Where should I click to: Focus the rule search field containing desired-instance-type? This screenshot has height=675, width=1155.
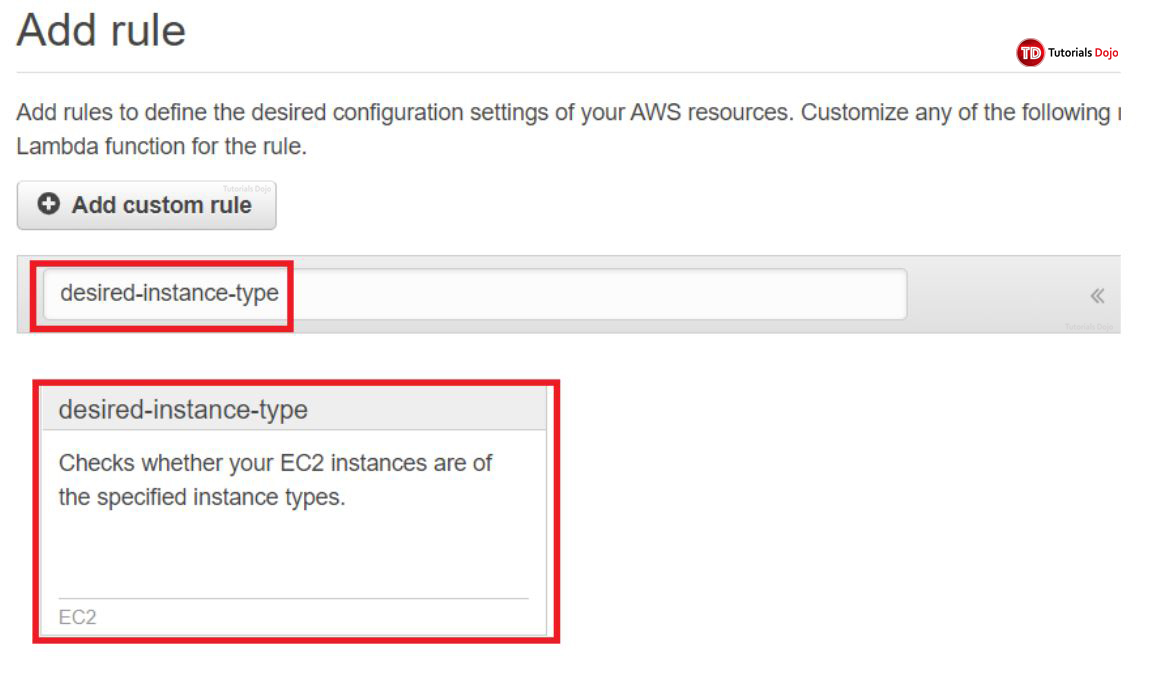coord(170,294)
